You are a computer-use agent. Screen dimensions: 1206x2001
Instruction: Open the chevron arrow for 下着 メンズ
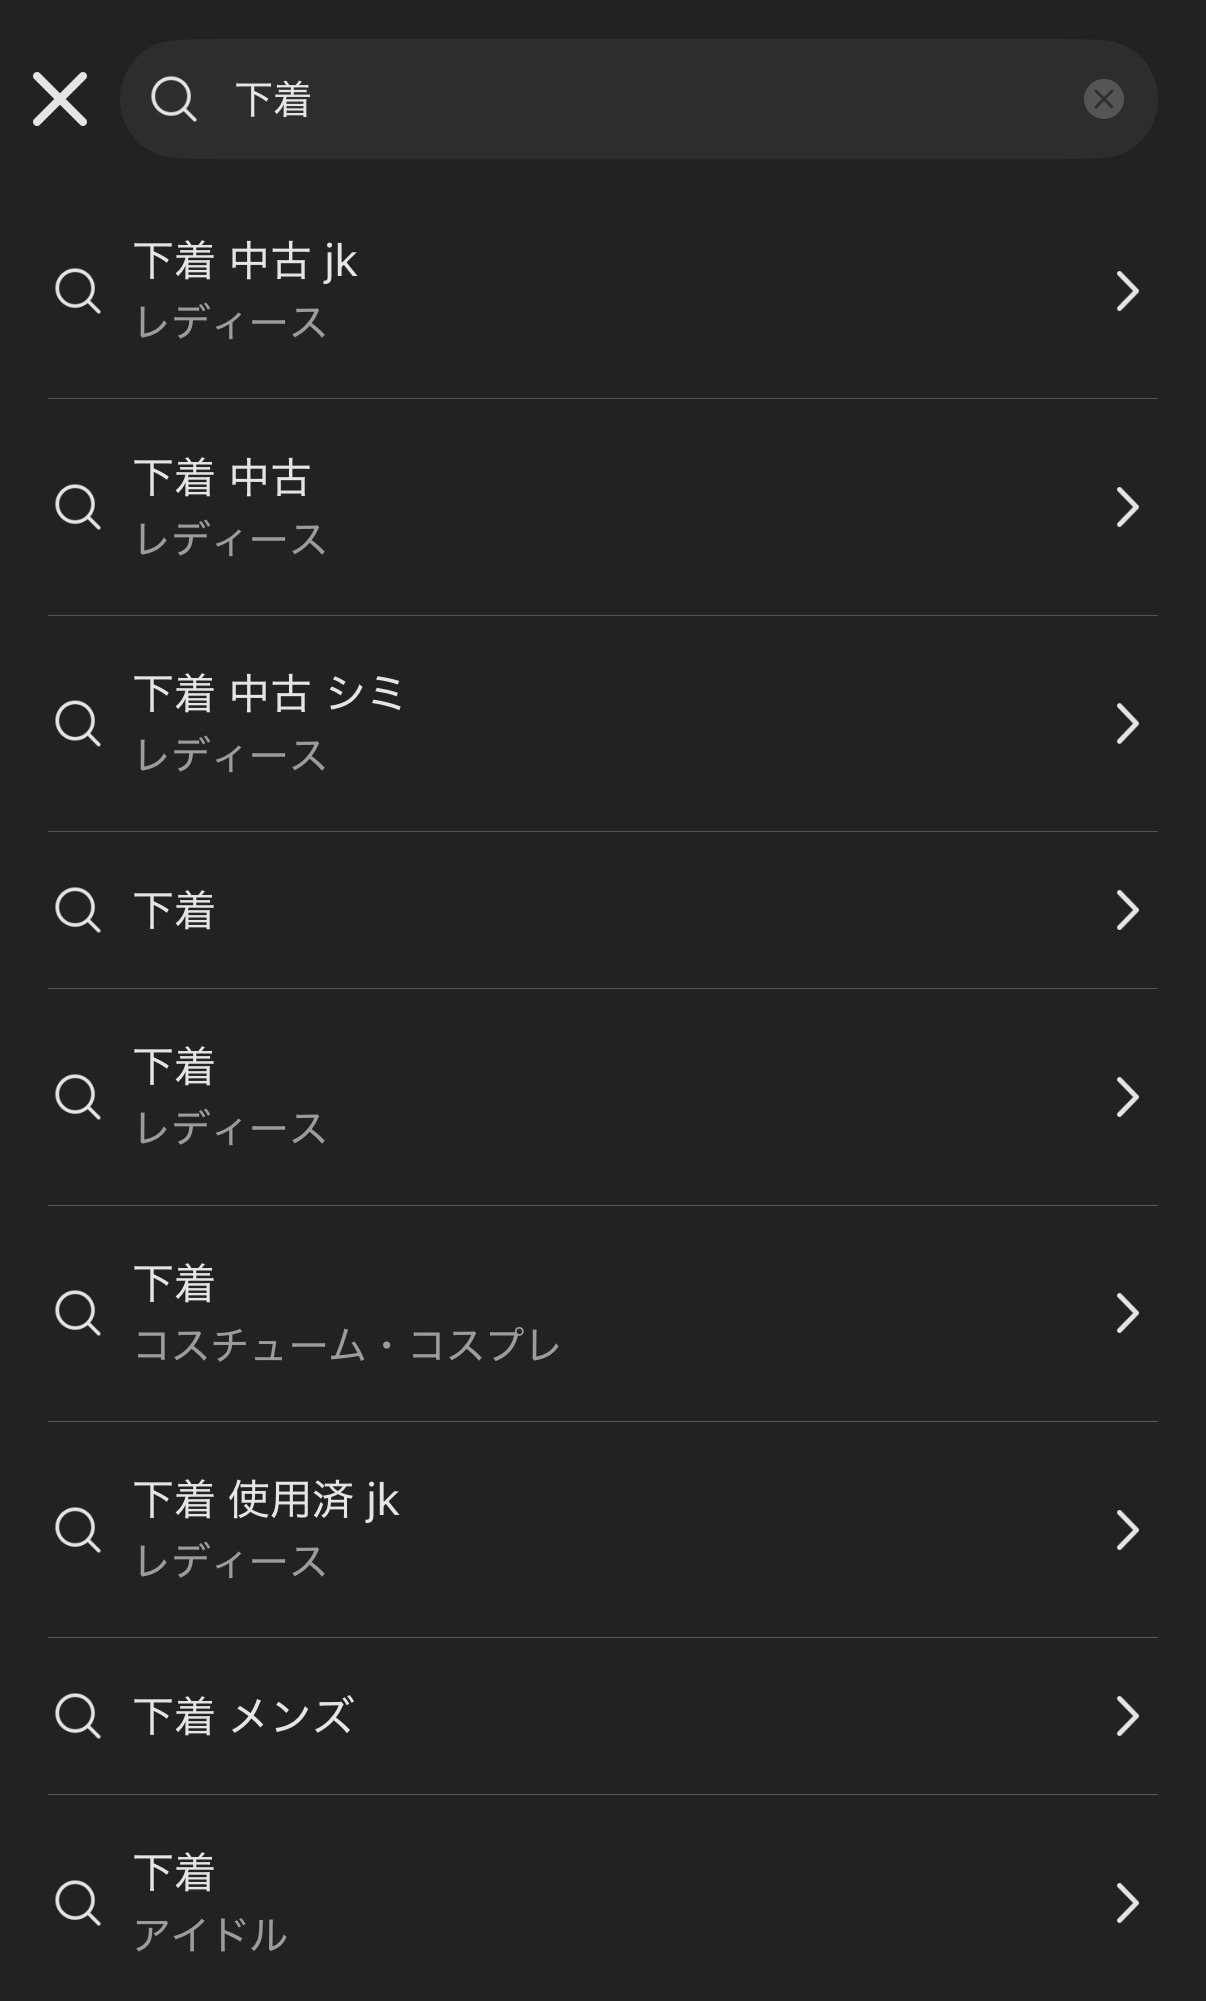[1127, 1716]
